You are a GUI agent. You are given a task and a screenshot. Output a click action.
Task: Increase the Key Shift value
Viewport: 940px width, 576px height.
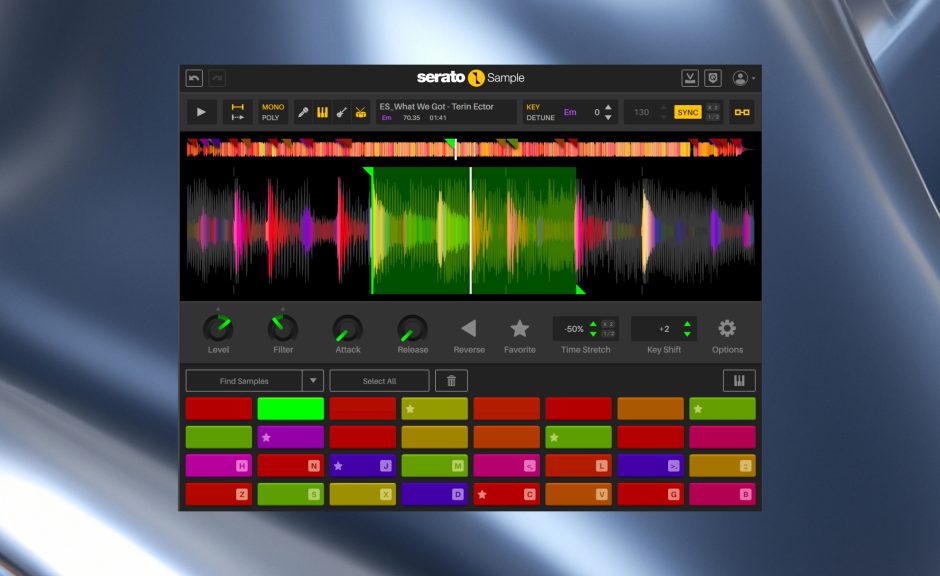[x=688, y=322]
